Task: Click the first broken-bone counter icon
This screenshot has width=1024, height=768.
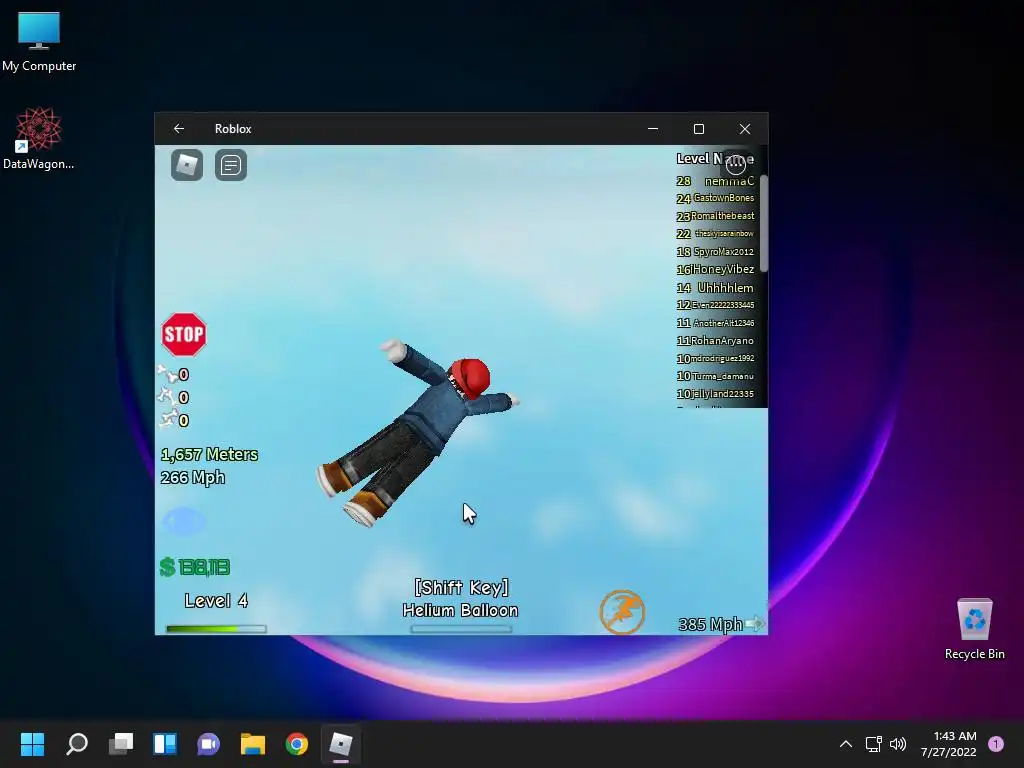Action: [x=167, y=374]
